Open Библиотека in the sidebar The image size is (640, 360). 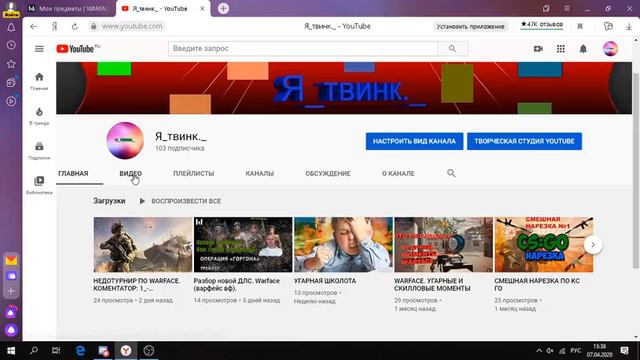(x=39, y=185)
